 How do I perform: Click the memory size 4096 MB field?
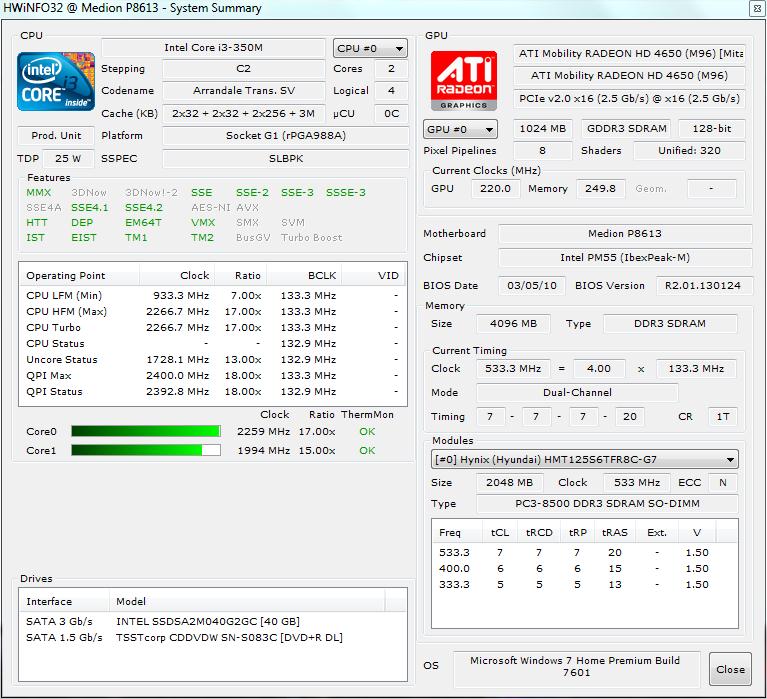tap(513, 324)
